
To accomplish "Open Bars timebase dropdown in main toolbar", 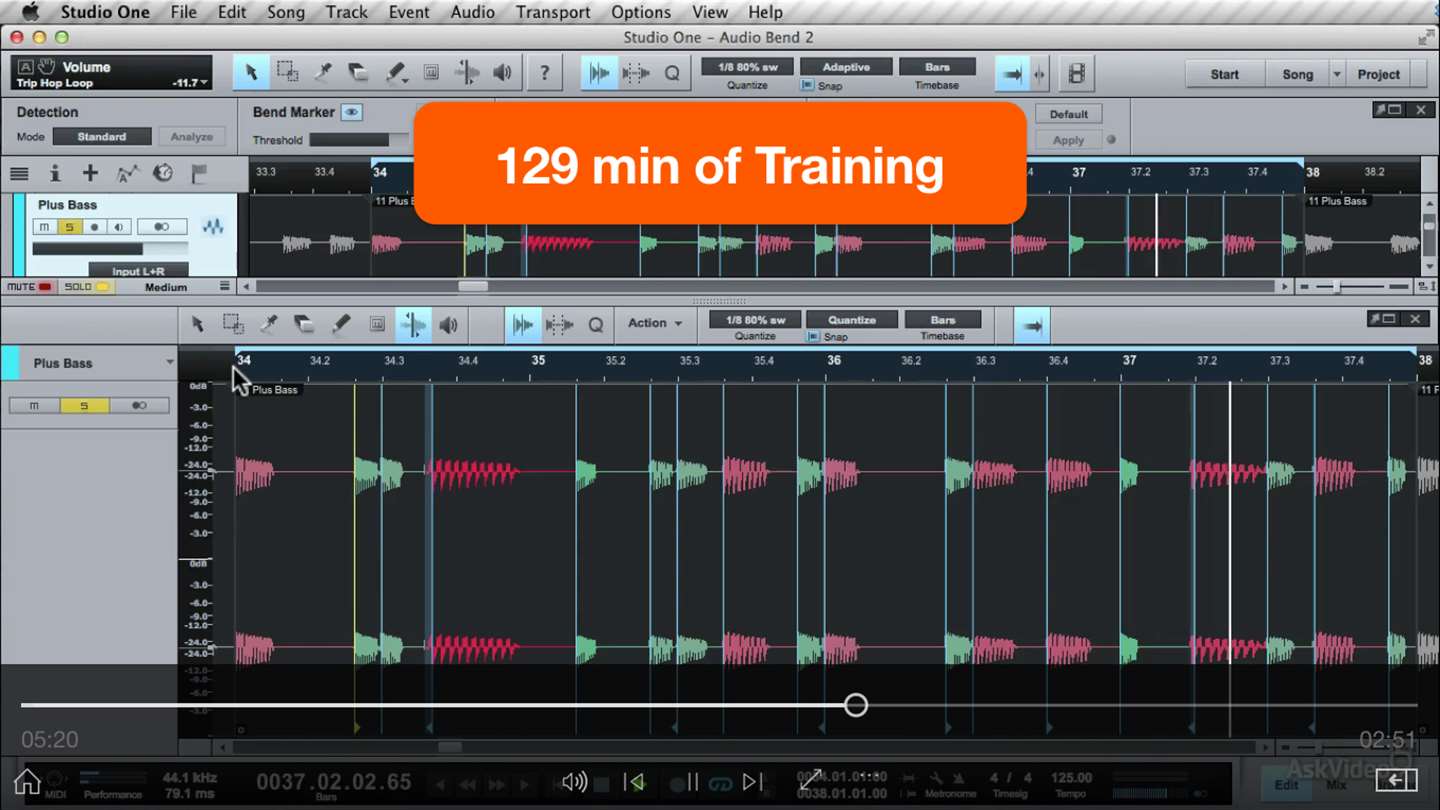I will (937, 67).
